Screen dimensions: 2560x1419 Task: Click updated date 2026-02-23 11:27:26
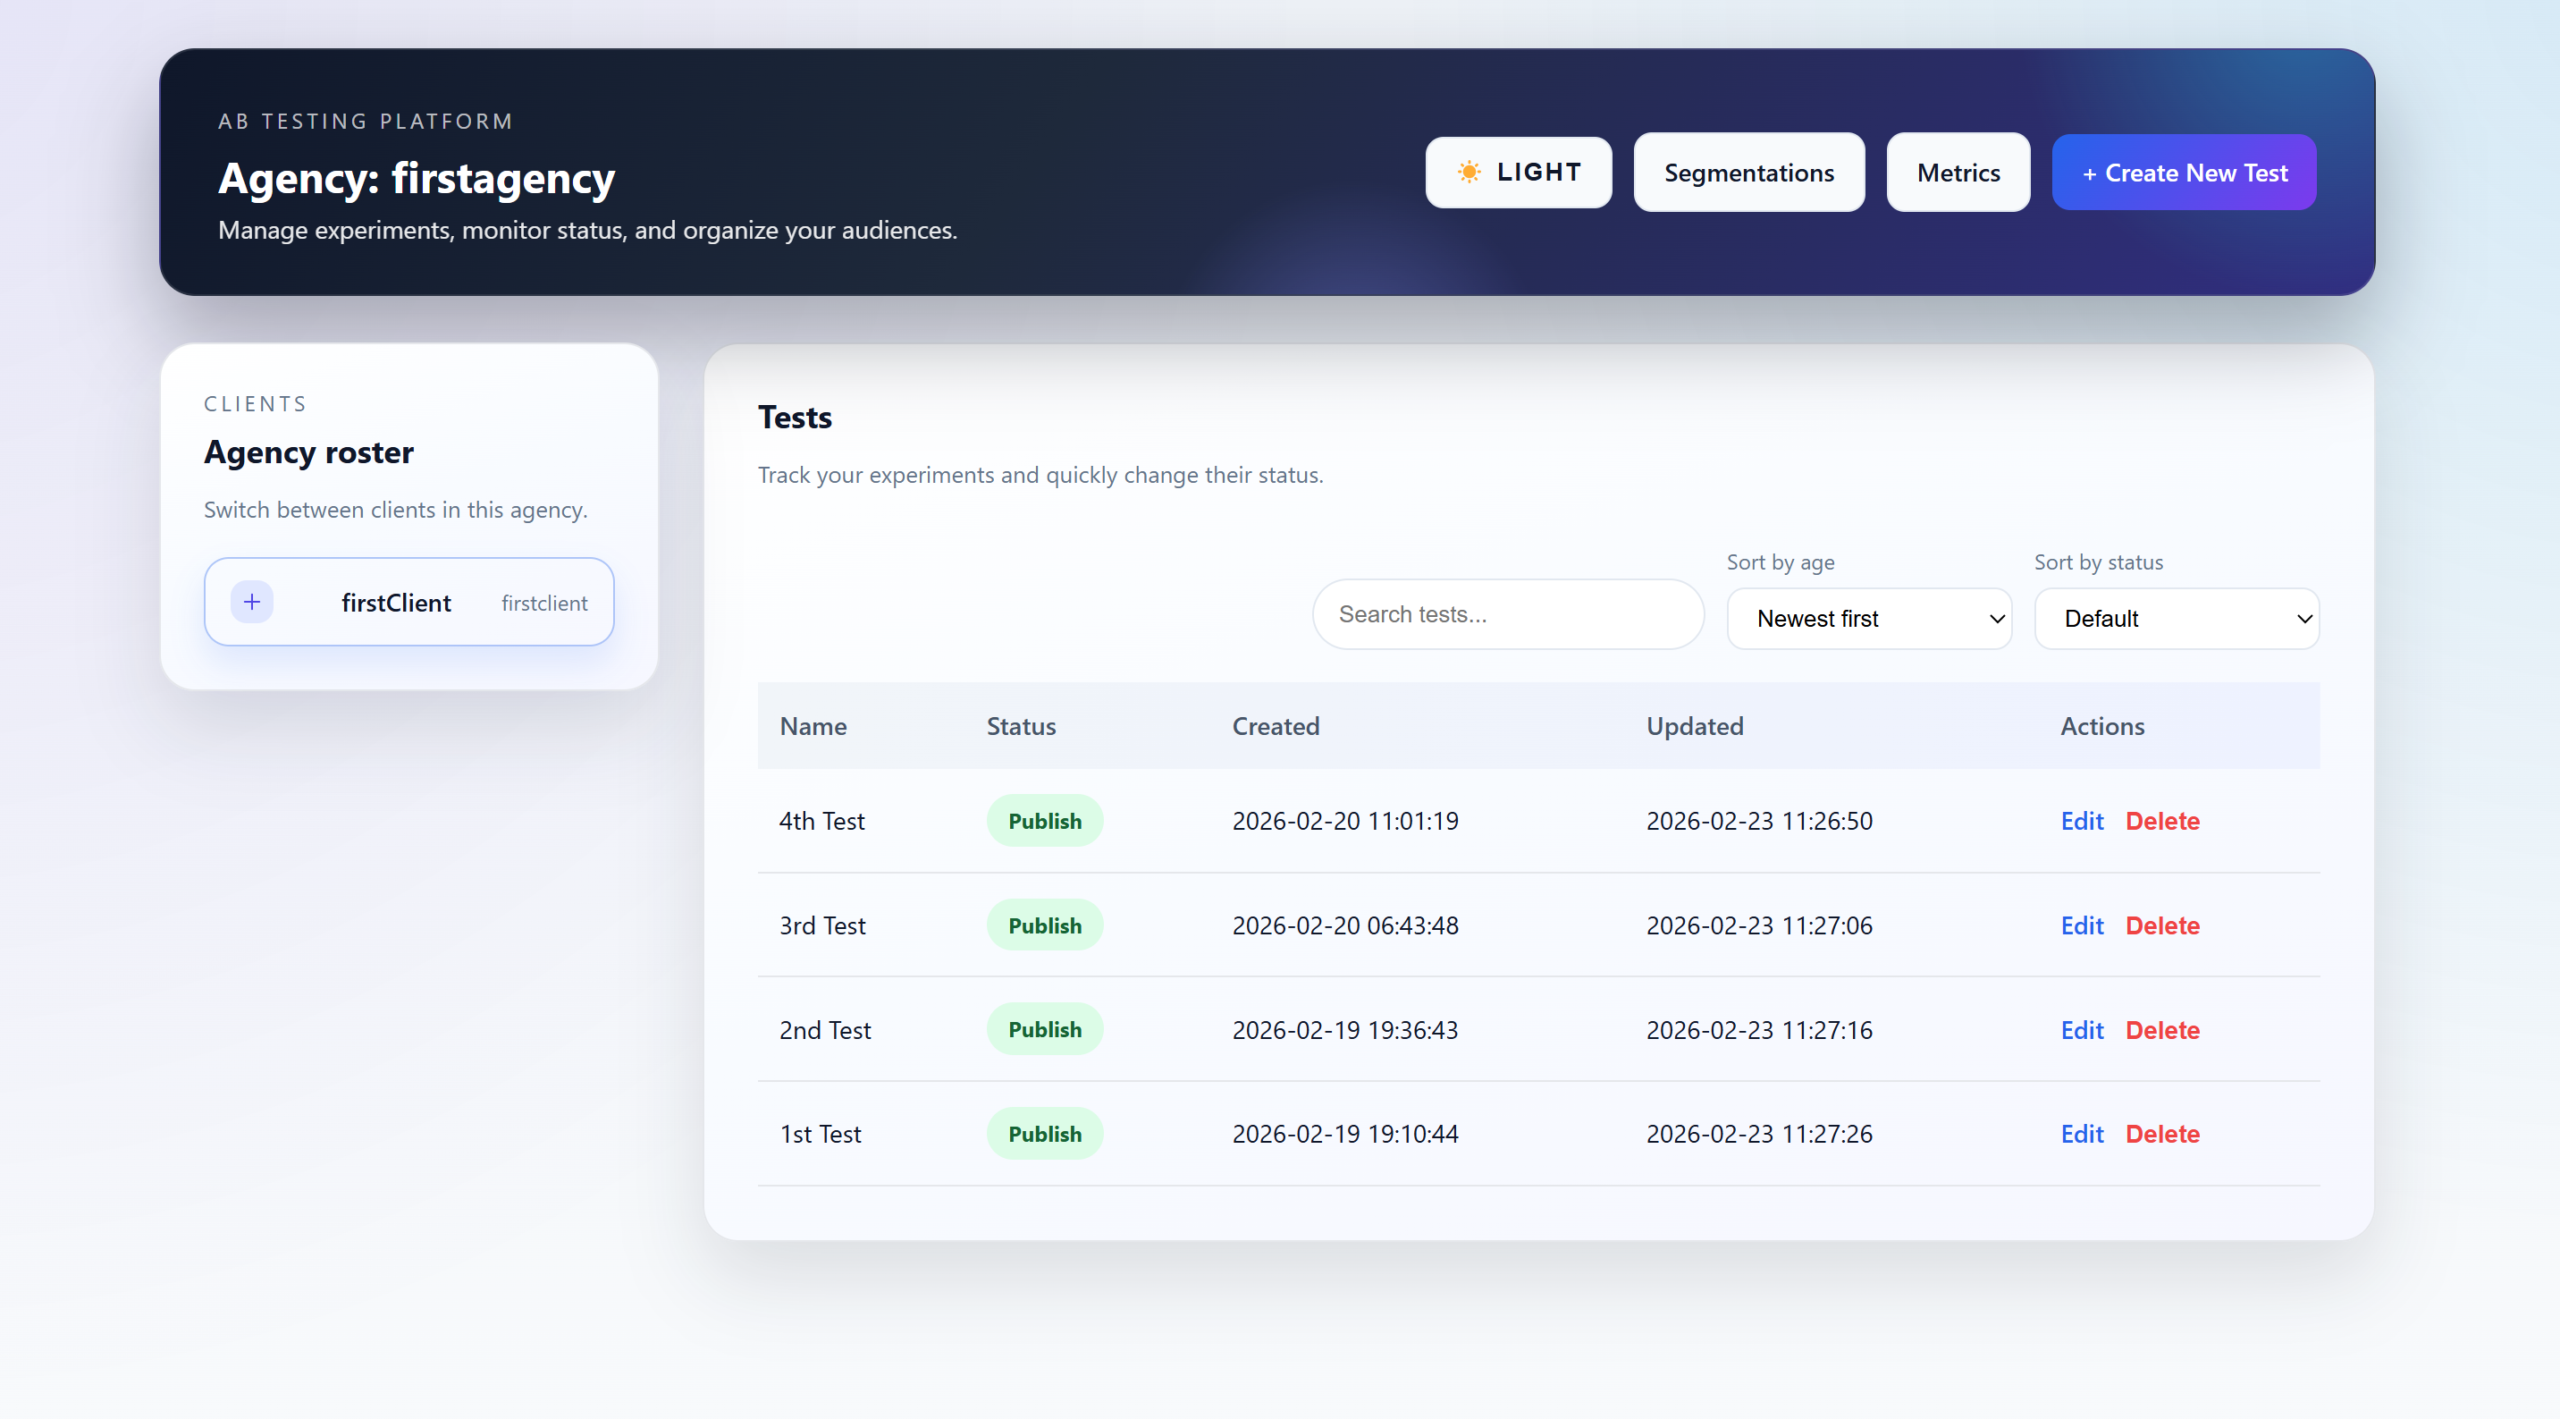pos(1759,1134)
